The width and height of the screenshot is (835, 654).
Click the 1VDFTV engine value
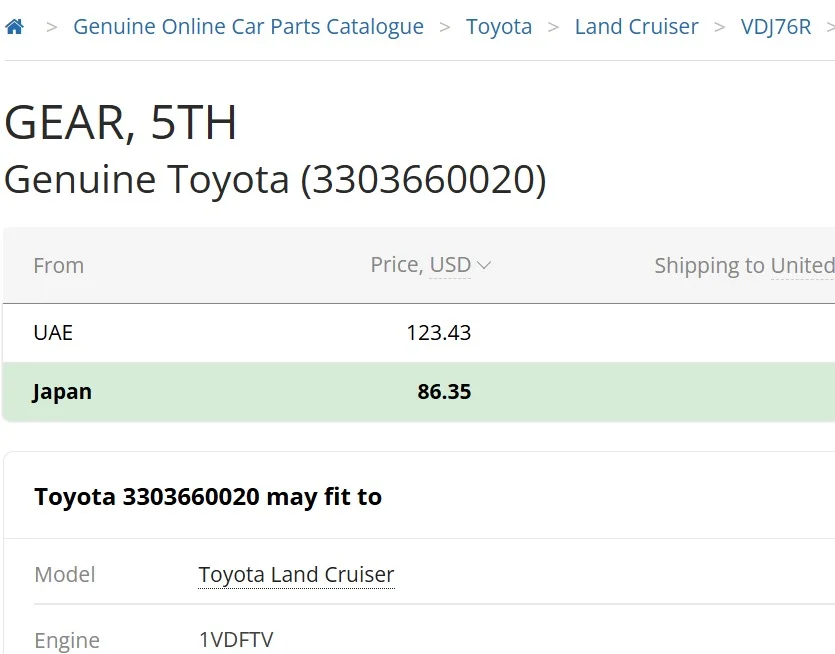(235, 640)
